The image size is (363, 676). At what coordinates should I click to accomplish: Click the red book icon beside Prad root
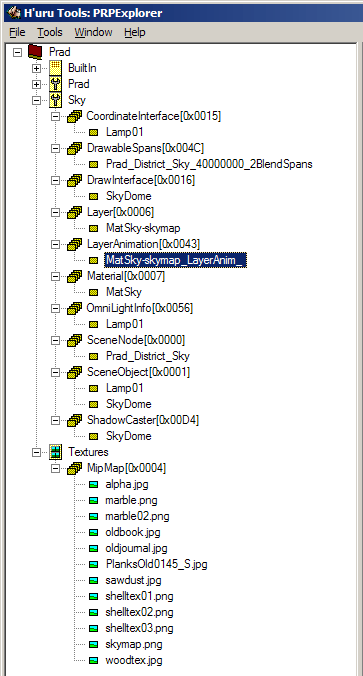pos(35,52)
